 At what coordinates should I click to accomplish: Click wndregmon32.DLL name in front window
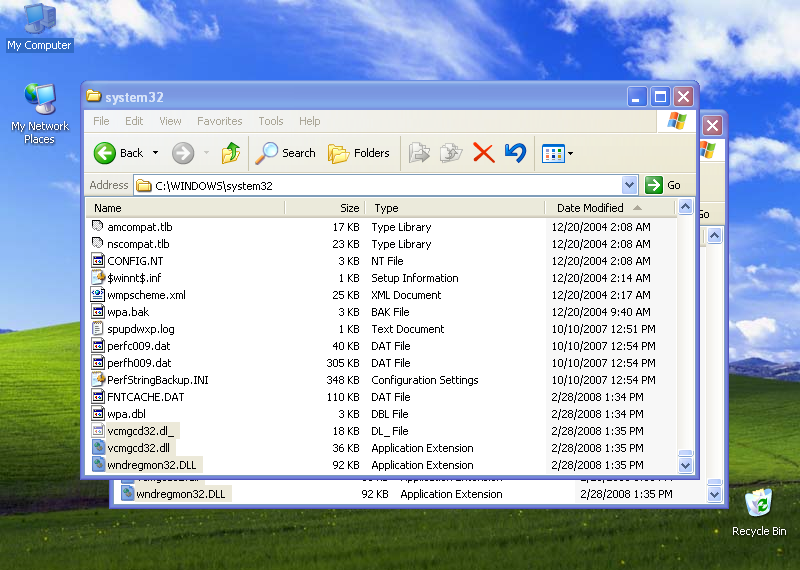(x=152, y=465)
